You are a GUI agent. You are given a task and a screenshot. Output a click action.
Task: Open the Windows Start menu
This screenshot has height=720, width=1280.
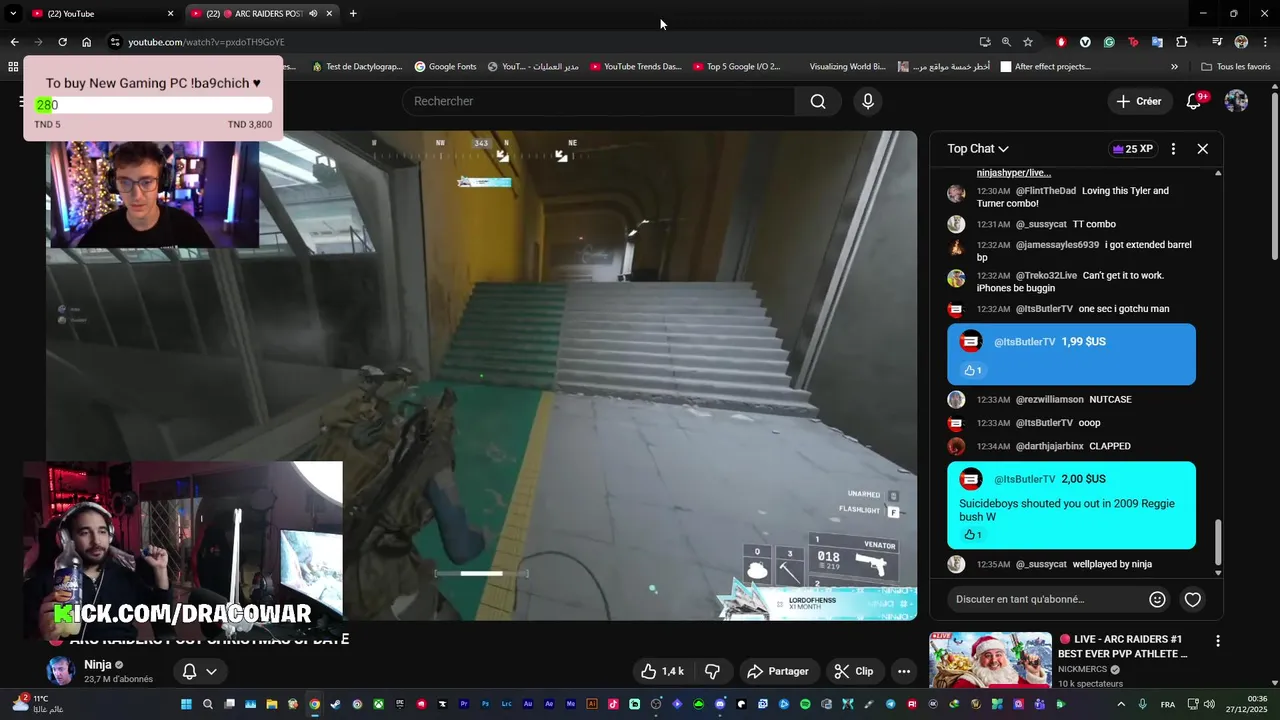tap(185, 704)
